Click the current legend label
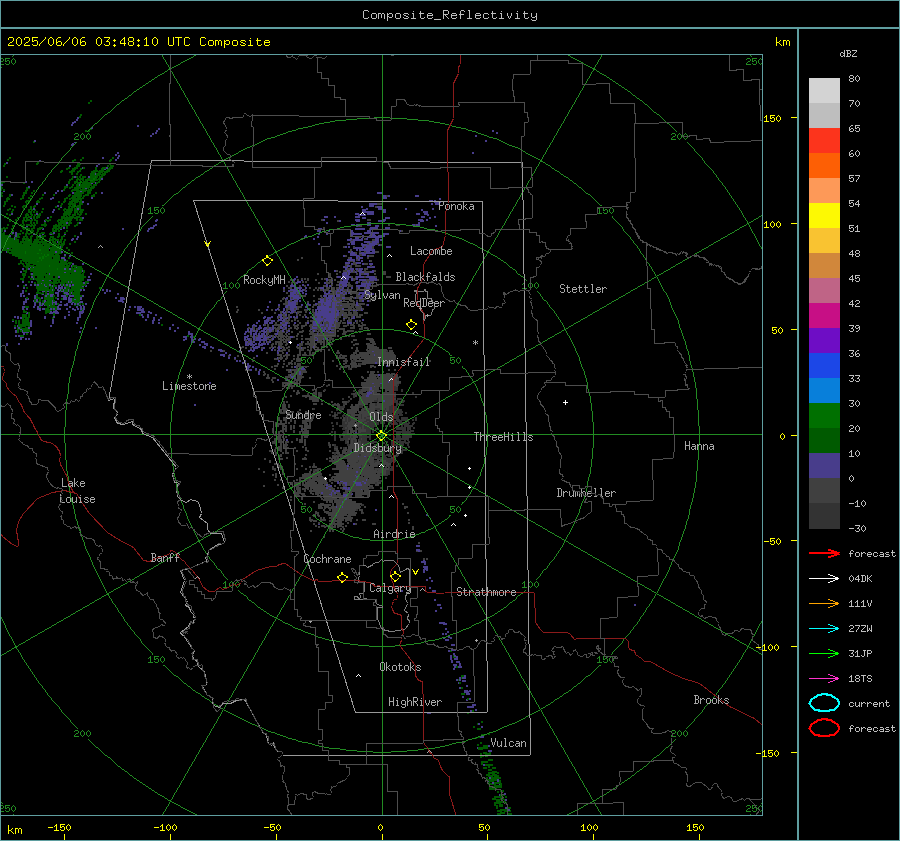The width and height of the screenshot is (900, 841). pyautogui.click(x=869, y=703)
